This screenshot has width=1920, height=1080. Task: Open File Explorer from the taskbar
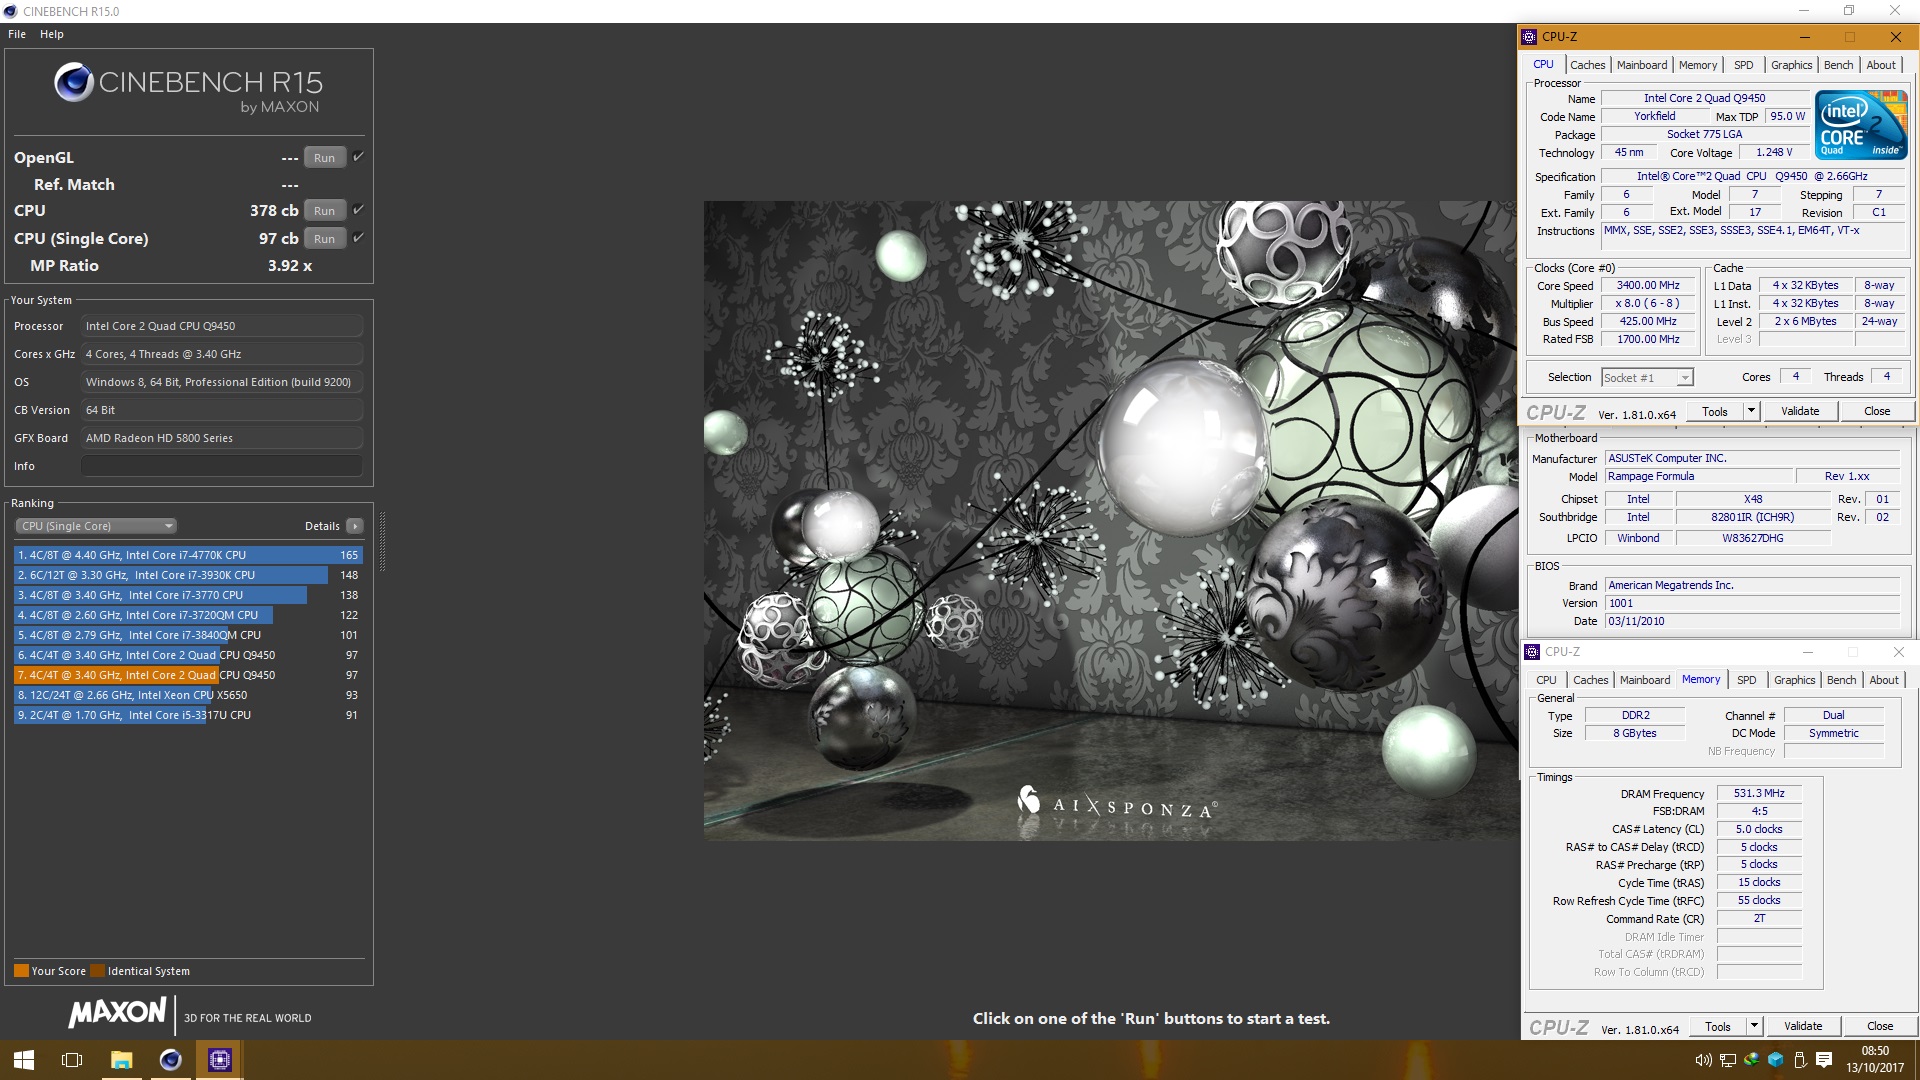click(x=121, y=1060)
